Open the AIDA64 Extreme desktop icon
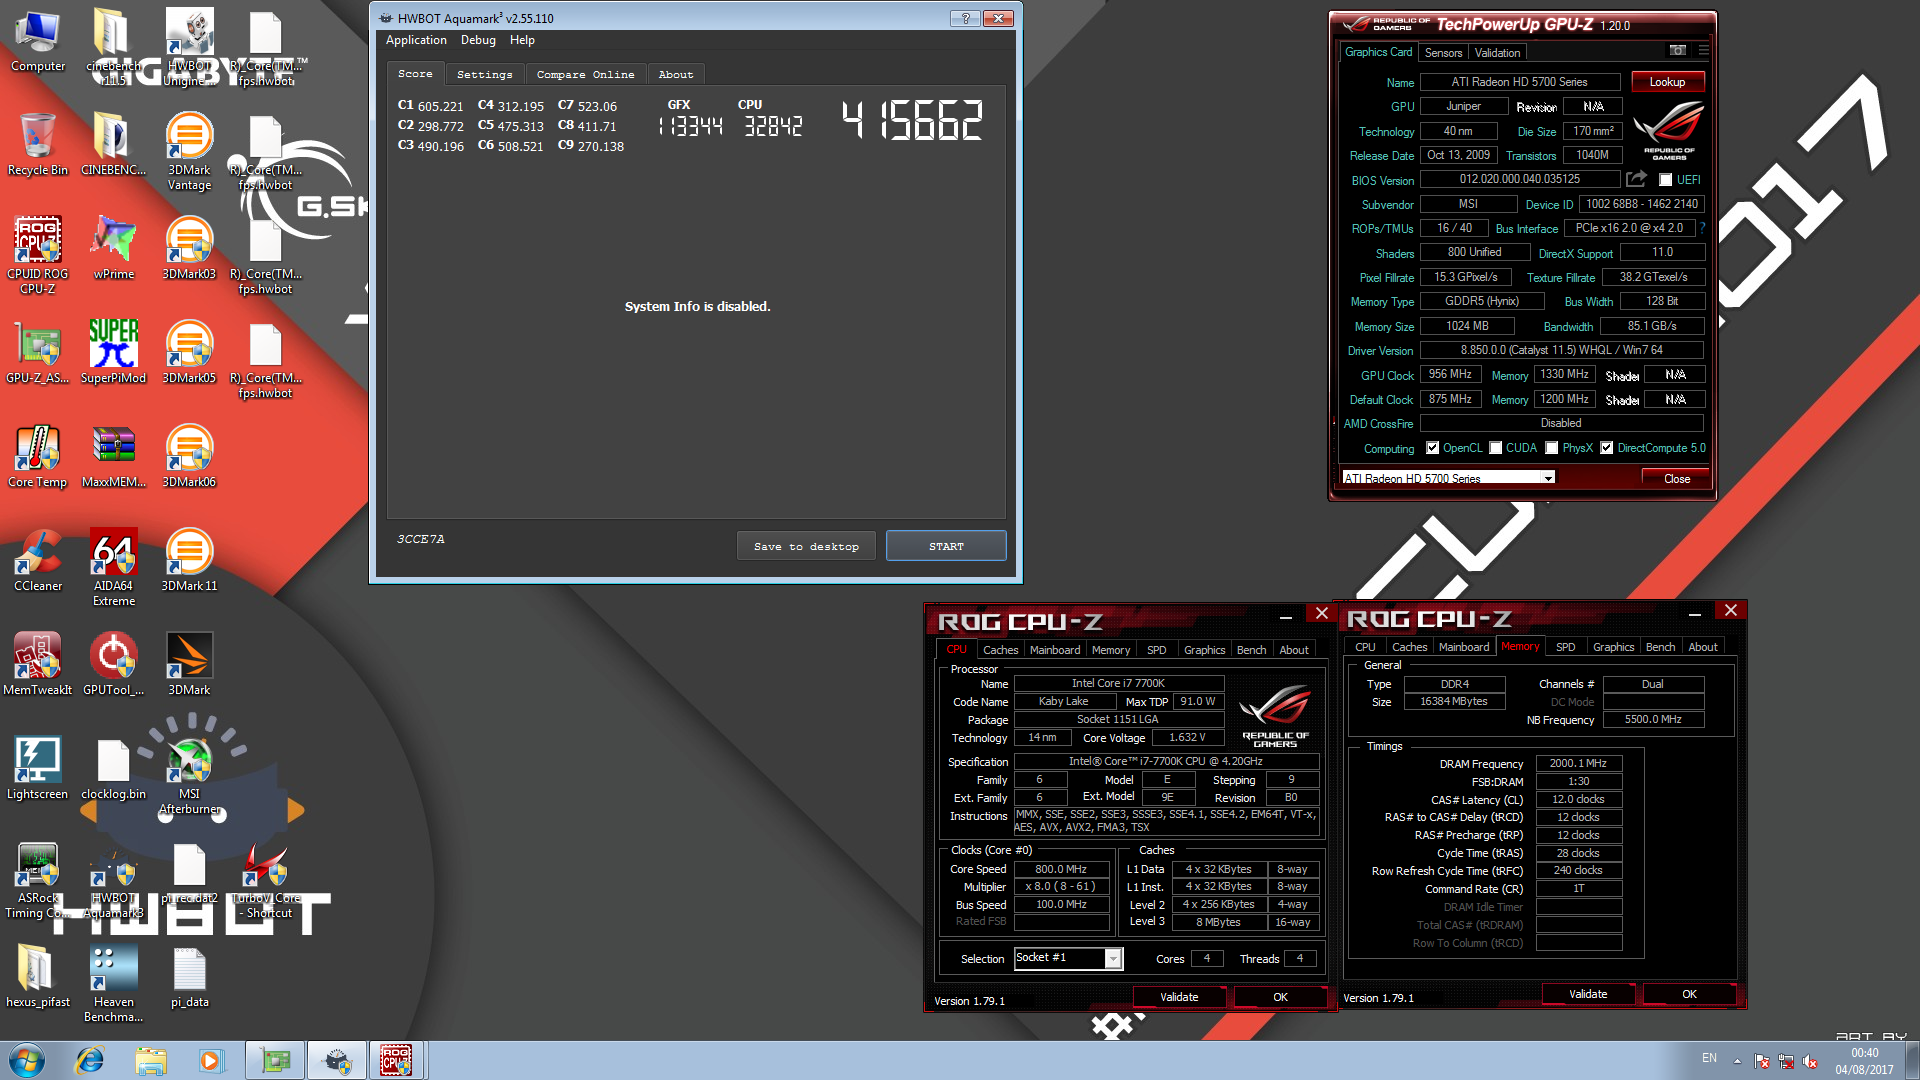Viewport: 1920px width, 1080px height. coord(114,567)
